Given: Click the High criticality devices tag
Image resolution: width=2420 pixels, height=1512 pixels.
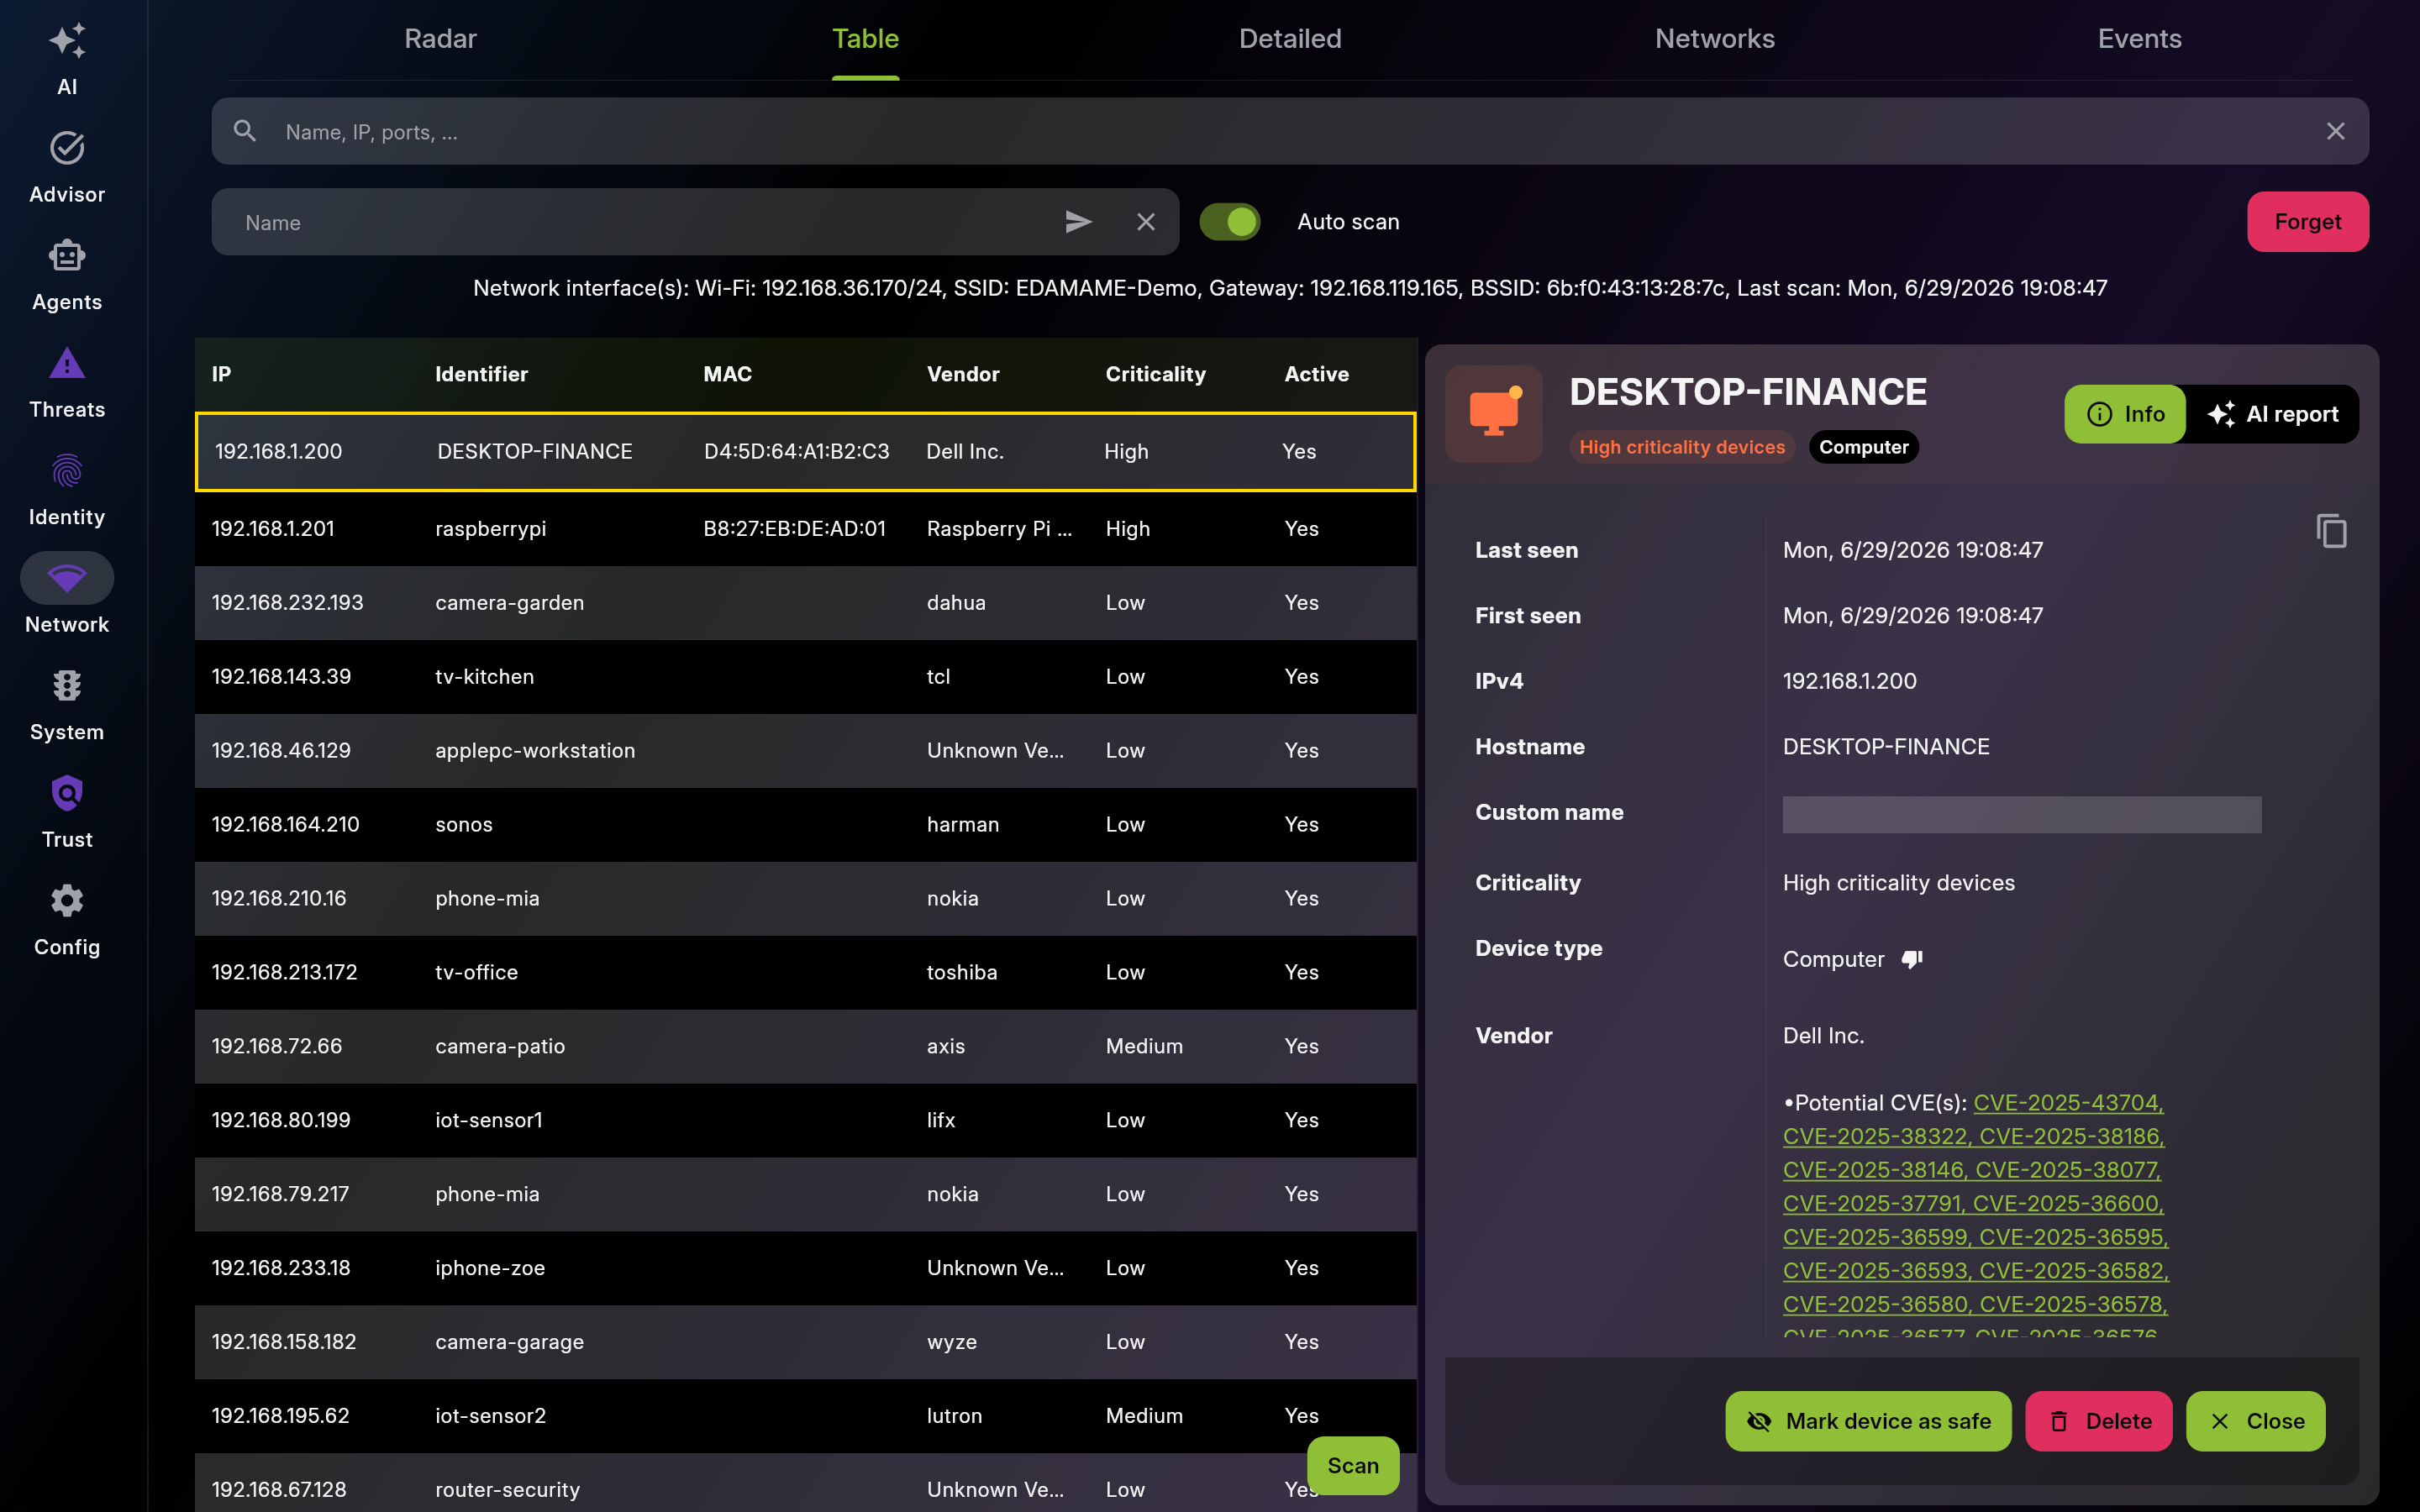Looking at the screenshot, I should 1682,447.
